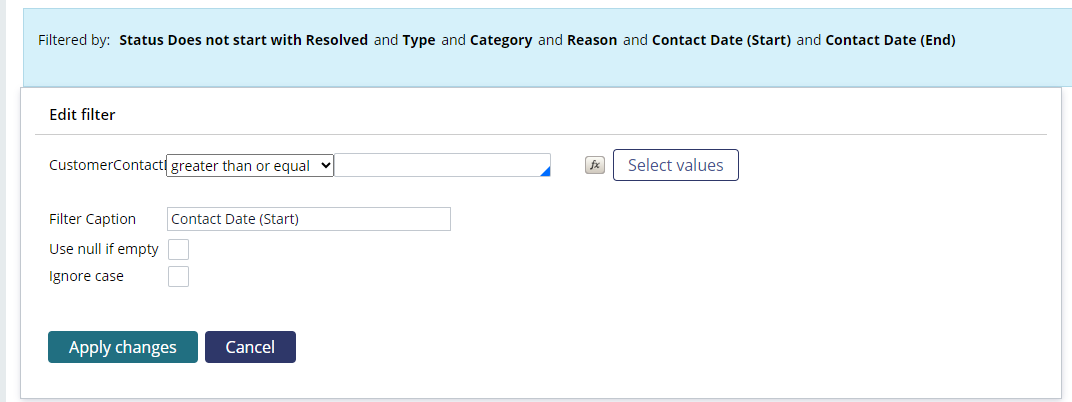Screen dimensions: 1072x402
Task: Open the Category filter link
Action: pyautogui.click(x=501, y=40)
